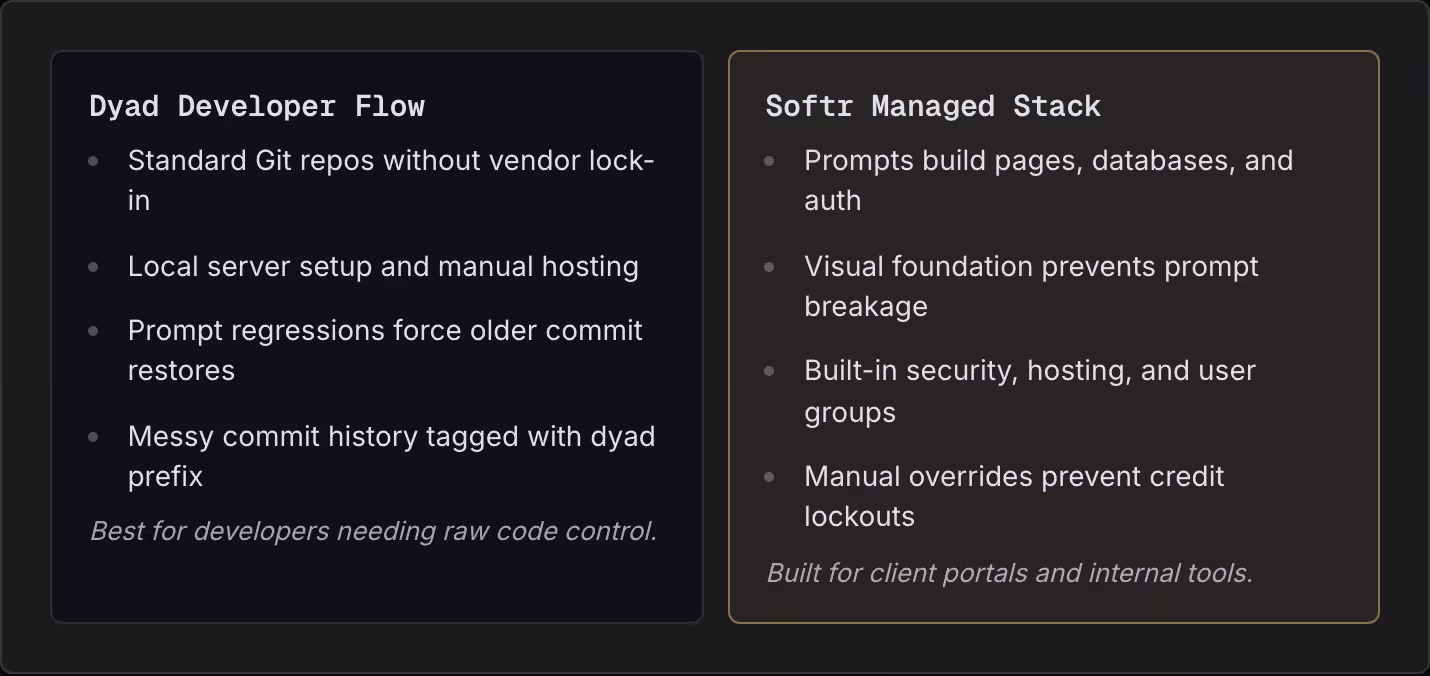Click 'Built-in security, hosting, and user groups'
Viewport: 1430px width, 676px height.
(1030, 391)
